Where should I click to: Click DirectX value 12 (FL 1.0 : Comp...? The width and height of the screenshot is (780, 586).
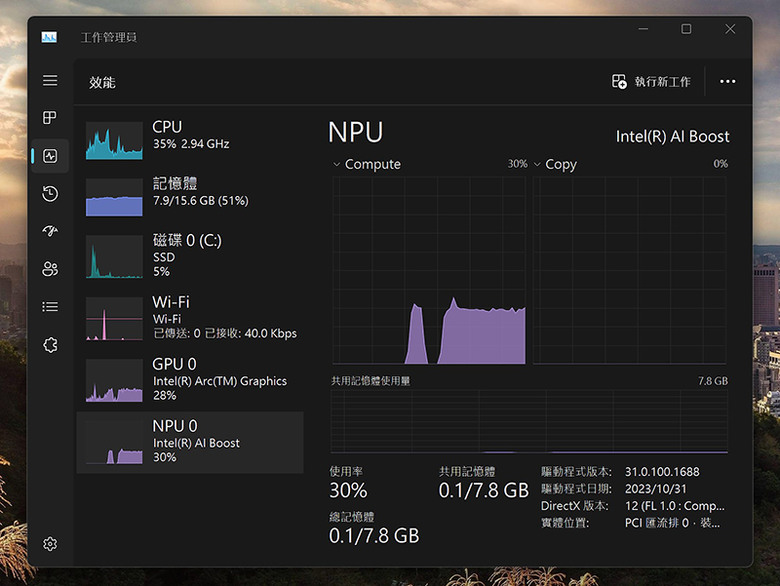pyautogui.click(x=675, y=506)
